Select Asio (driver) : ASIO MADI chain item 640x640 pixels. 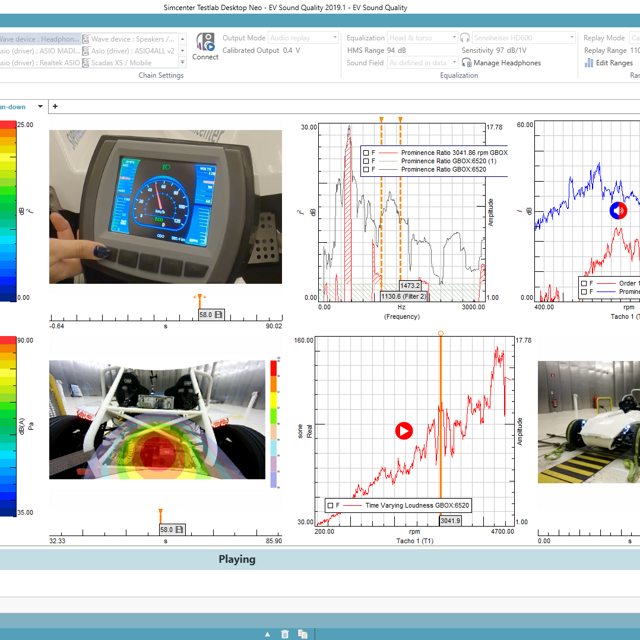[x=40, y=51]
